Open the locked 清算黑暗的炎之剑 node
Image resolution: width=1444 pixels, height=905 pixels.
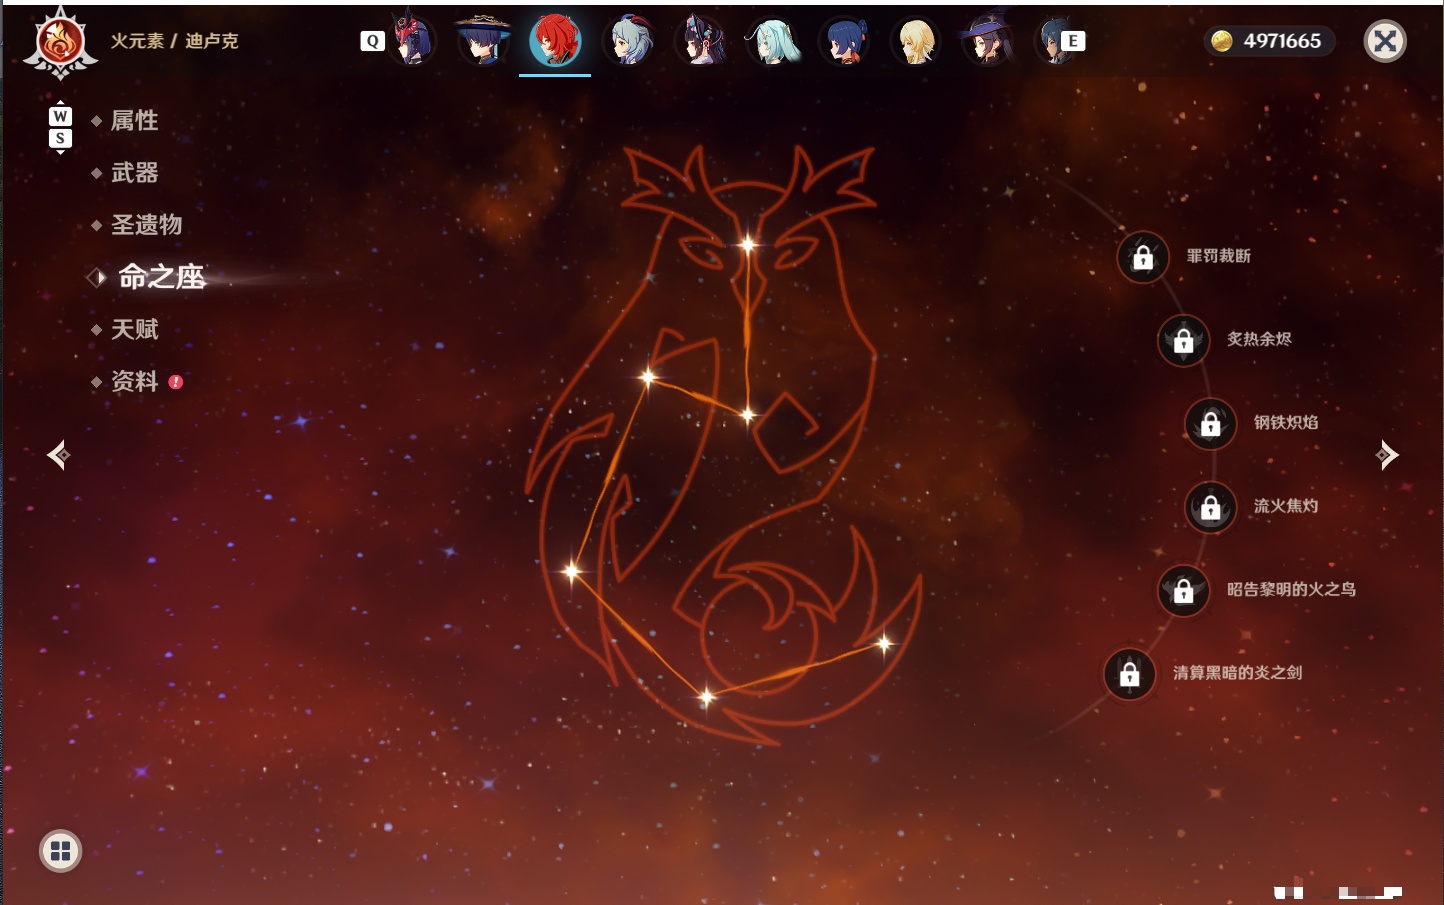(x=1130, y=673)
